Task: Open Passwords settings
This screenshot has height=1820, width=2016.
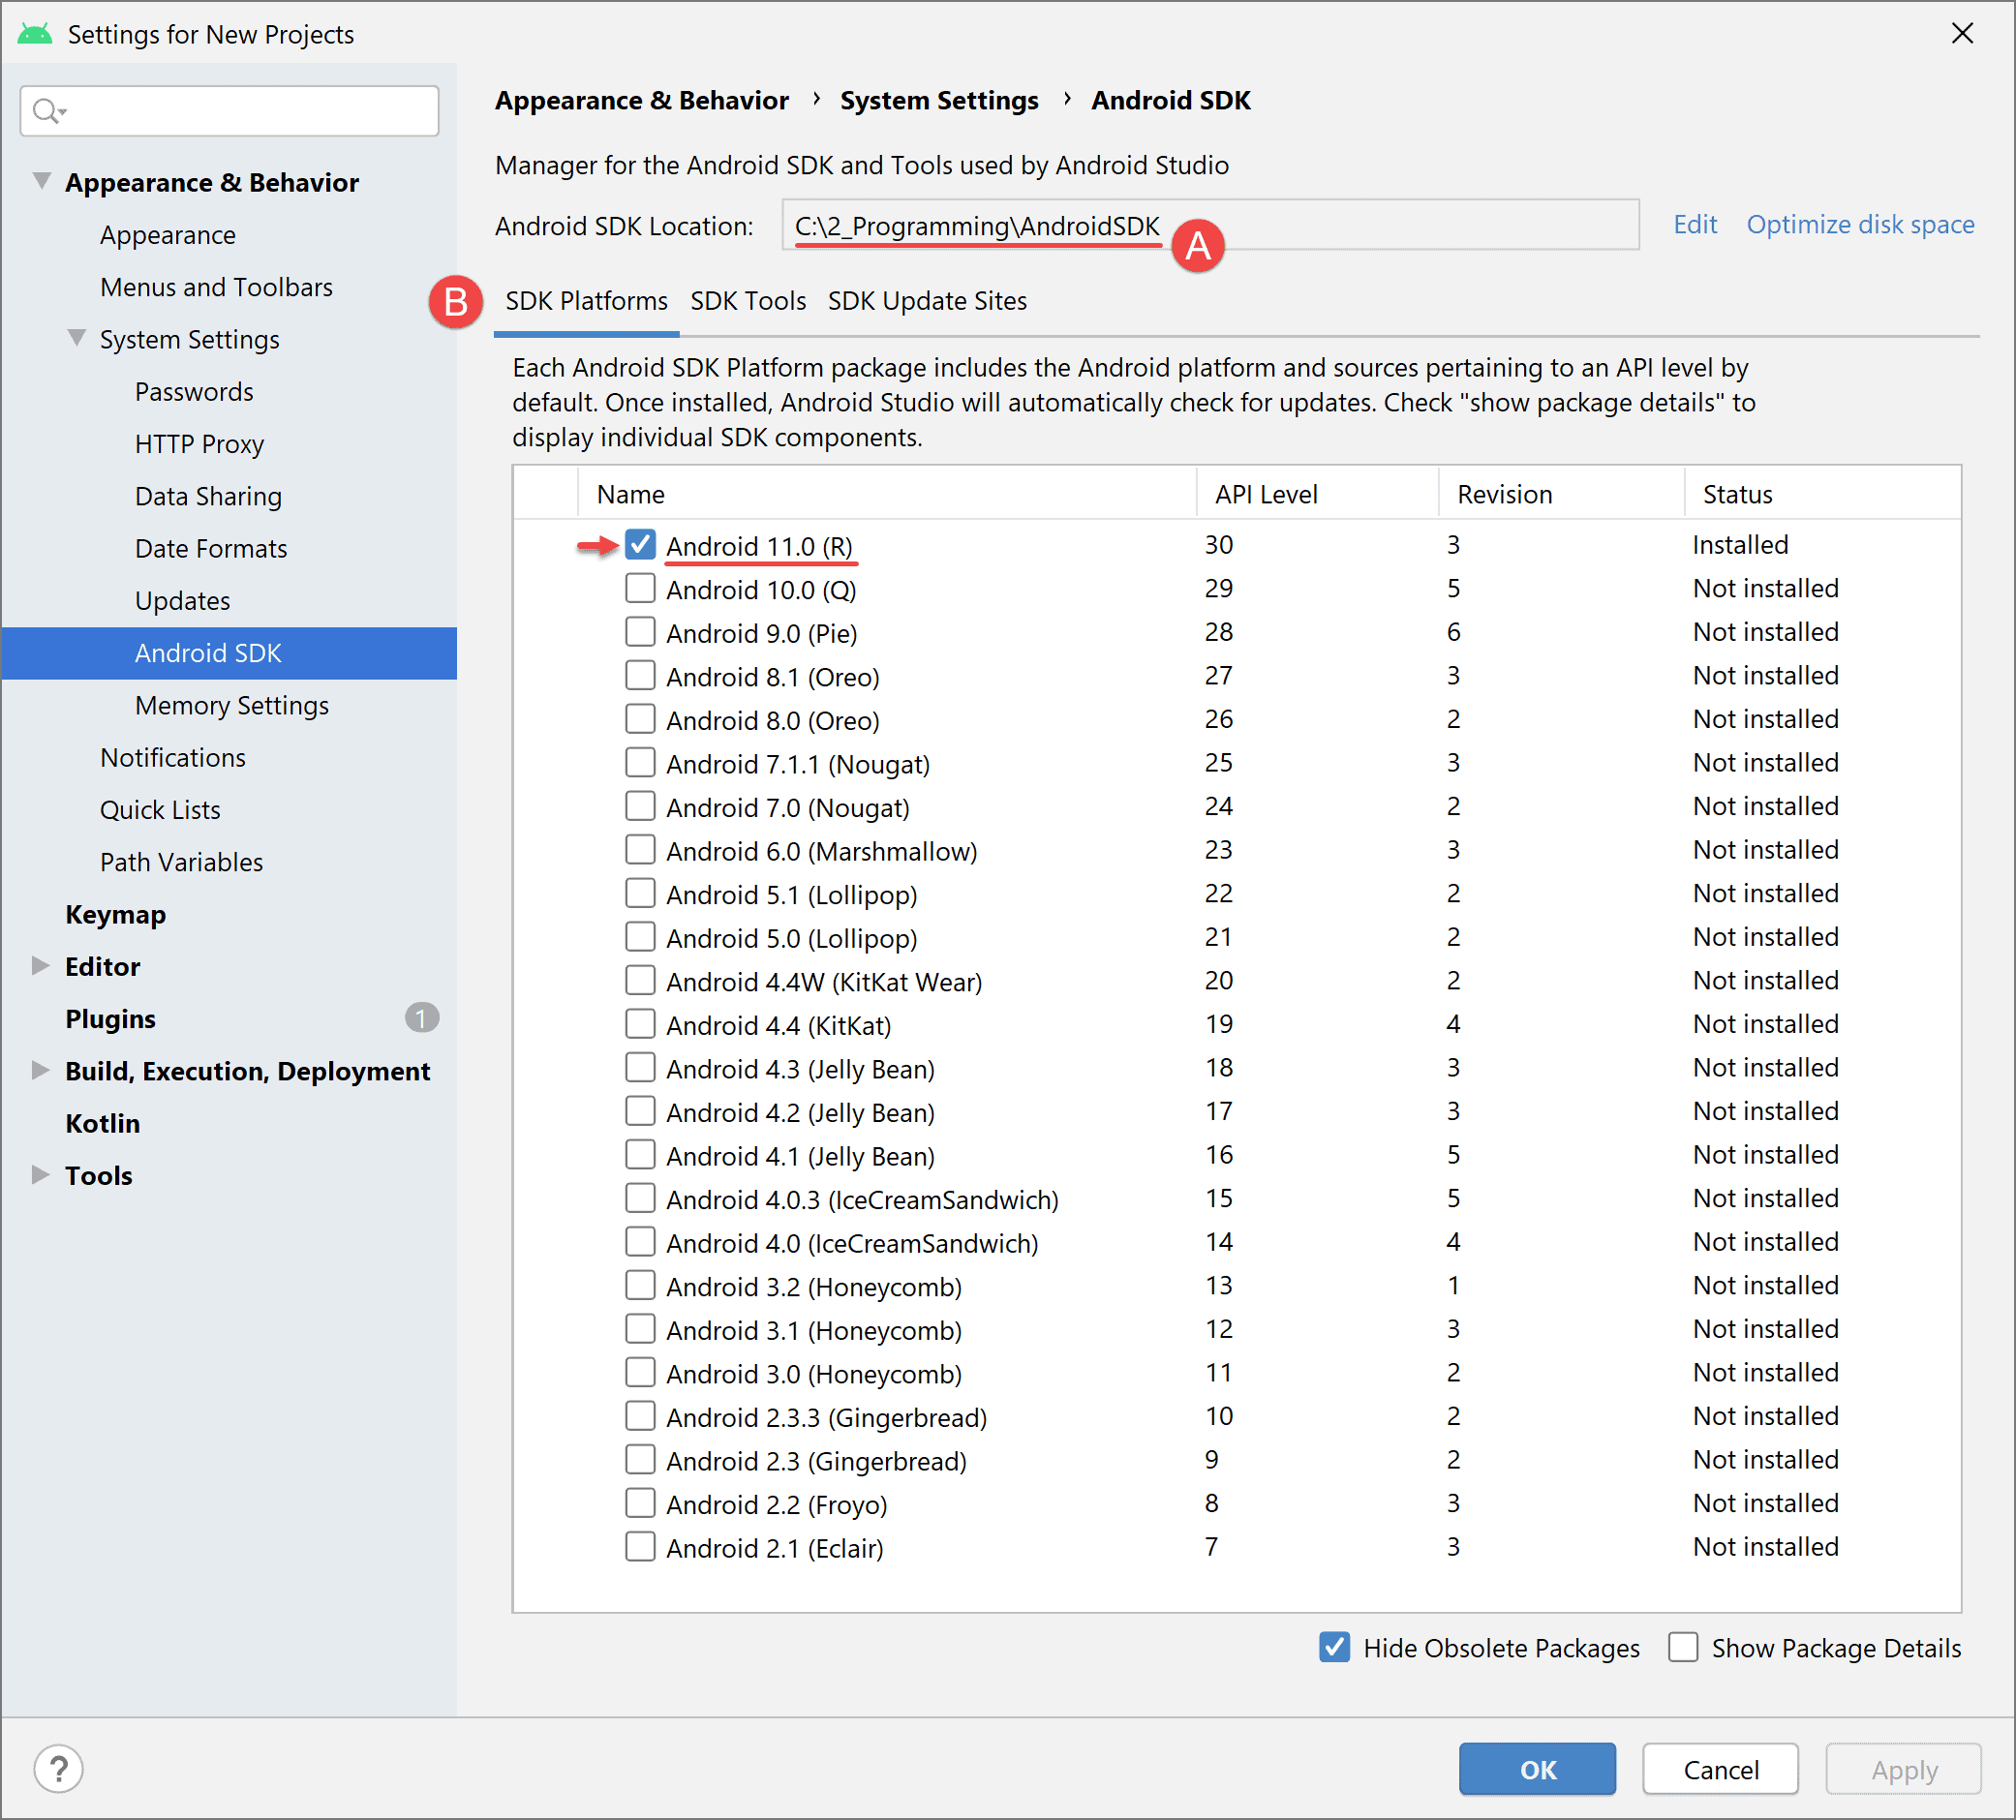Action: click(194, 392)
